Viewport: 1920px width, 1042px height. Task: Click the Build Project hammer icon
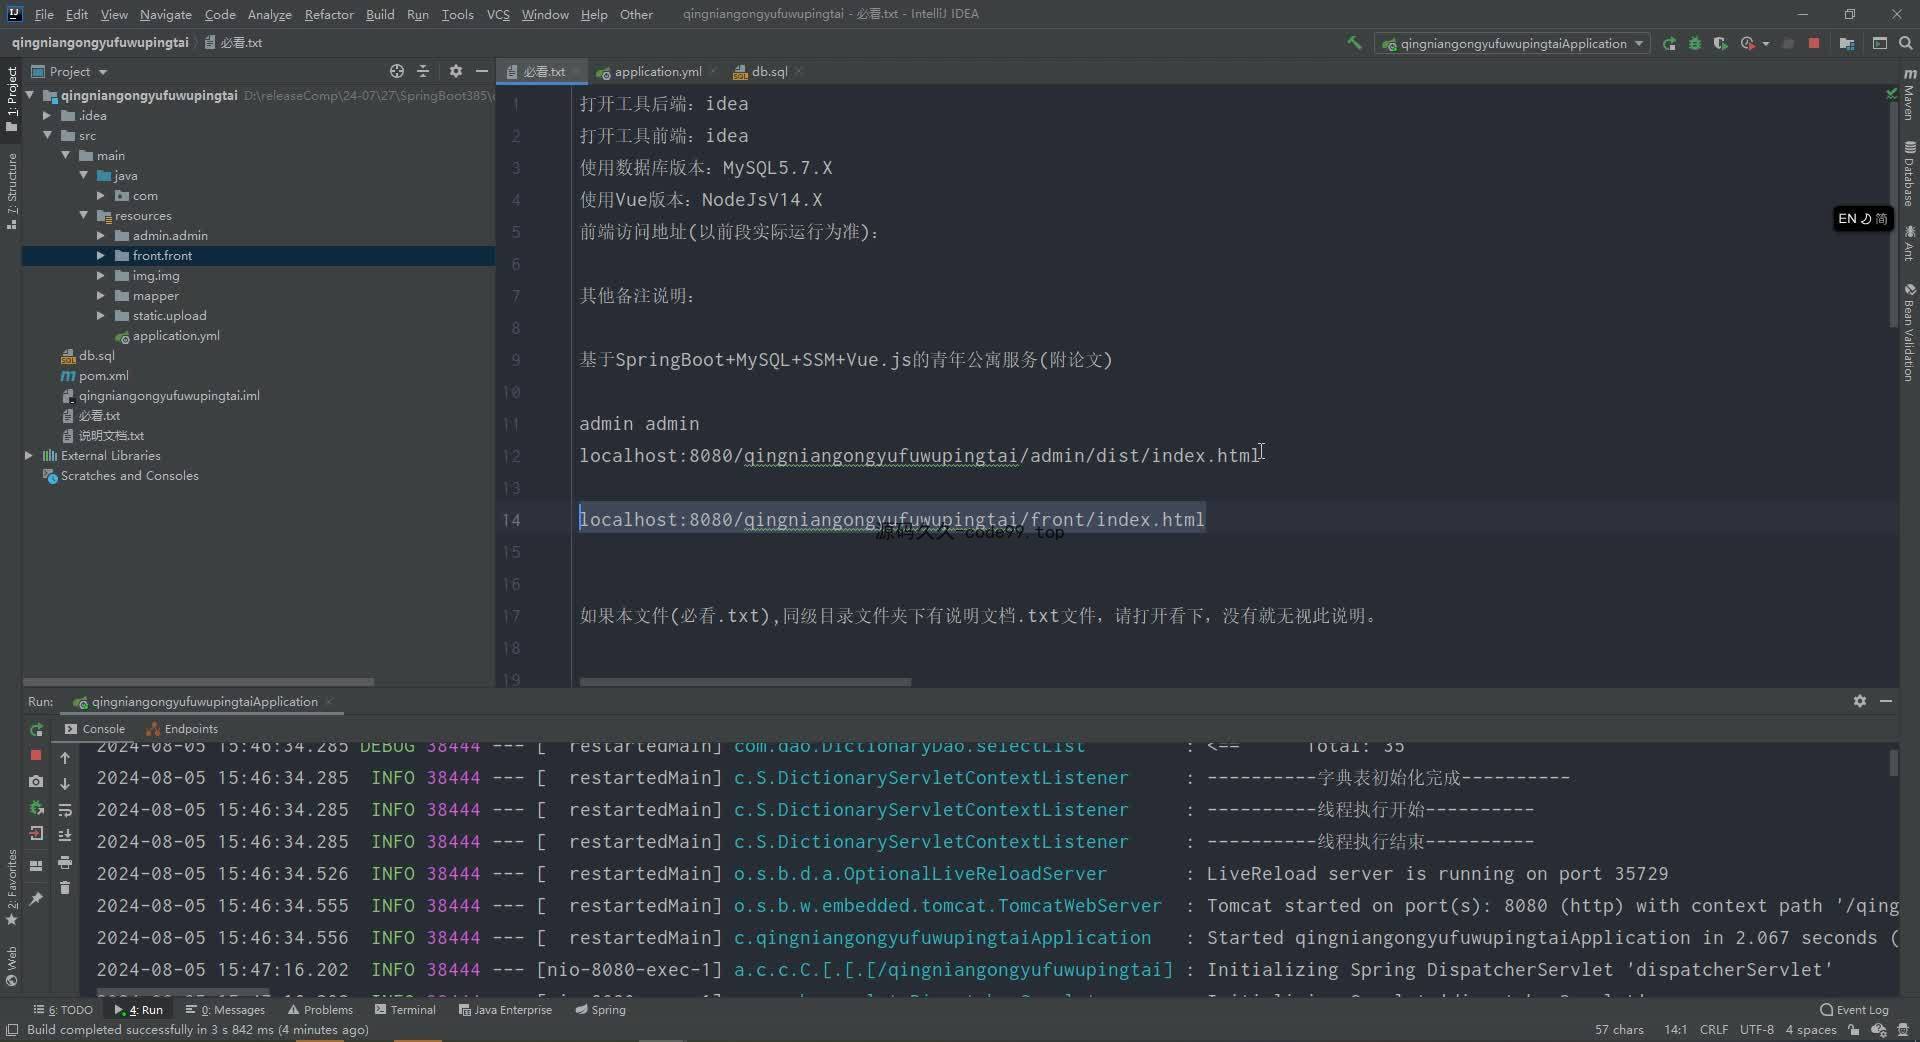[x=1354, y=43]
